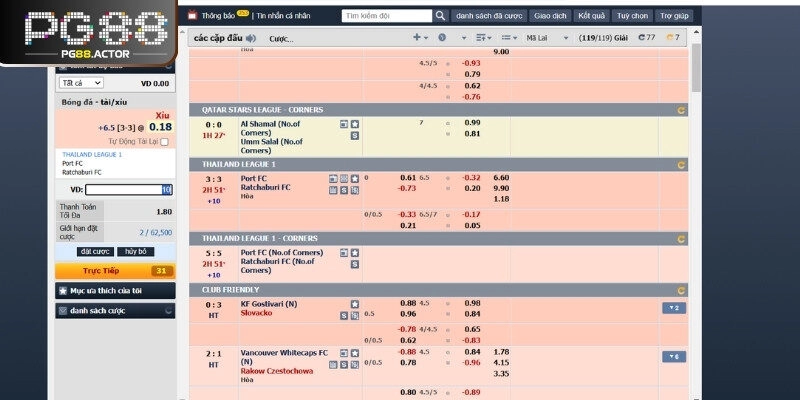Open the Tất cả dropdown in bet slip
This screenshot has height=400, width=800.
[x=81, y=83]
